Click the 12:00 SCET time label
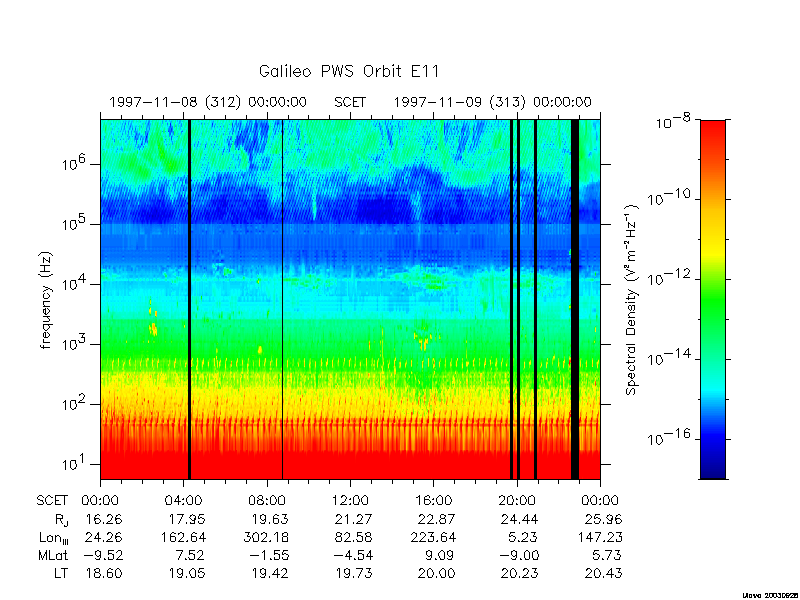The image size is (800, 600). (350, 501)
